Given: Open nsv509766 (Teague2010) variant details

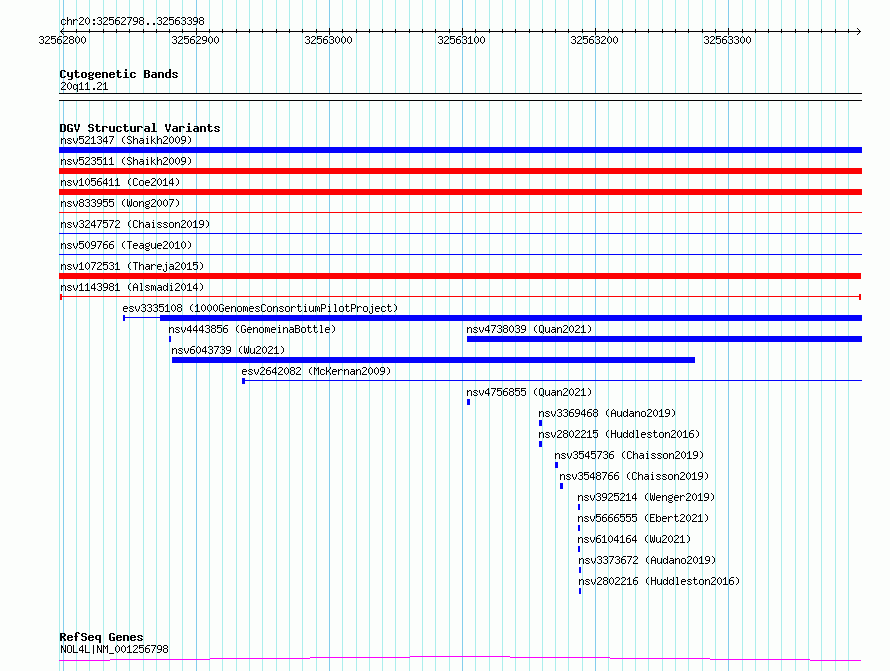Looking at the screenshot, I should point(460,254).
